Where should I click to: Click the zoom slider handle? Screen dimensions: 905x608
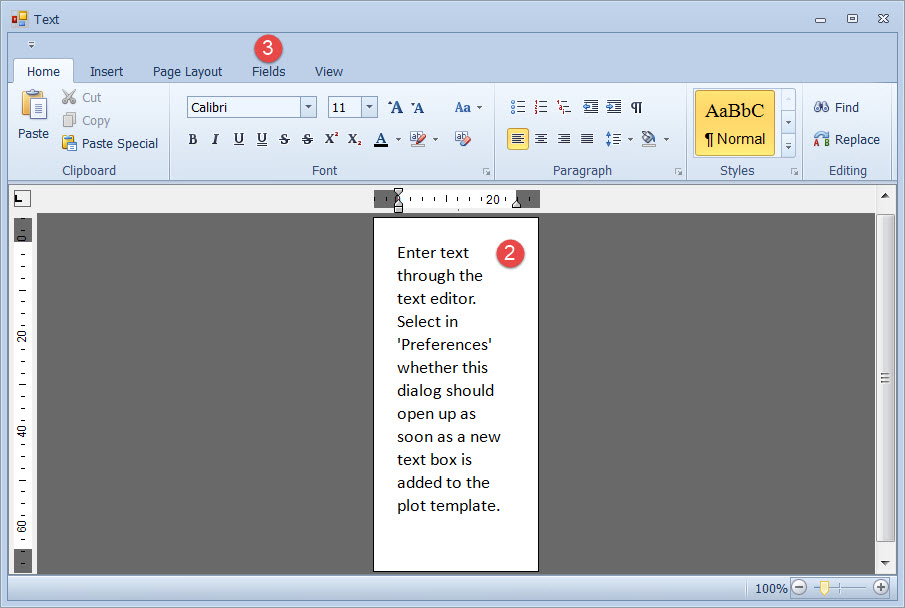click(x=824, y=588)
